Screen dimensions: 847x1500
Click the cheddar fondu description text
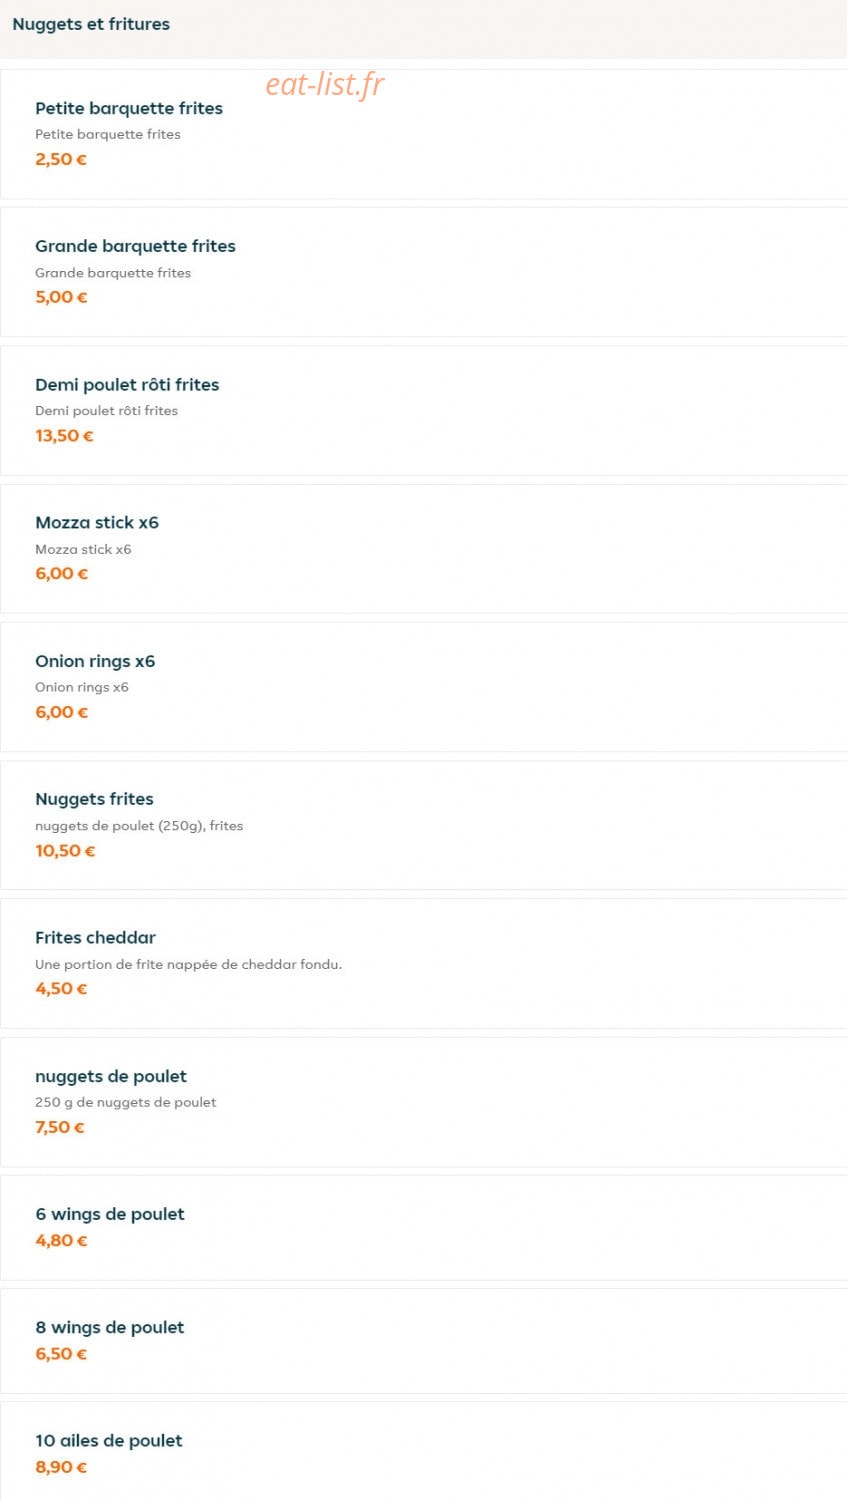click(188, 964)
